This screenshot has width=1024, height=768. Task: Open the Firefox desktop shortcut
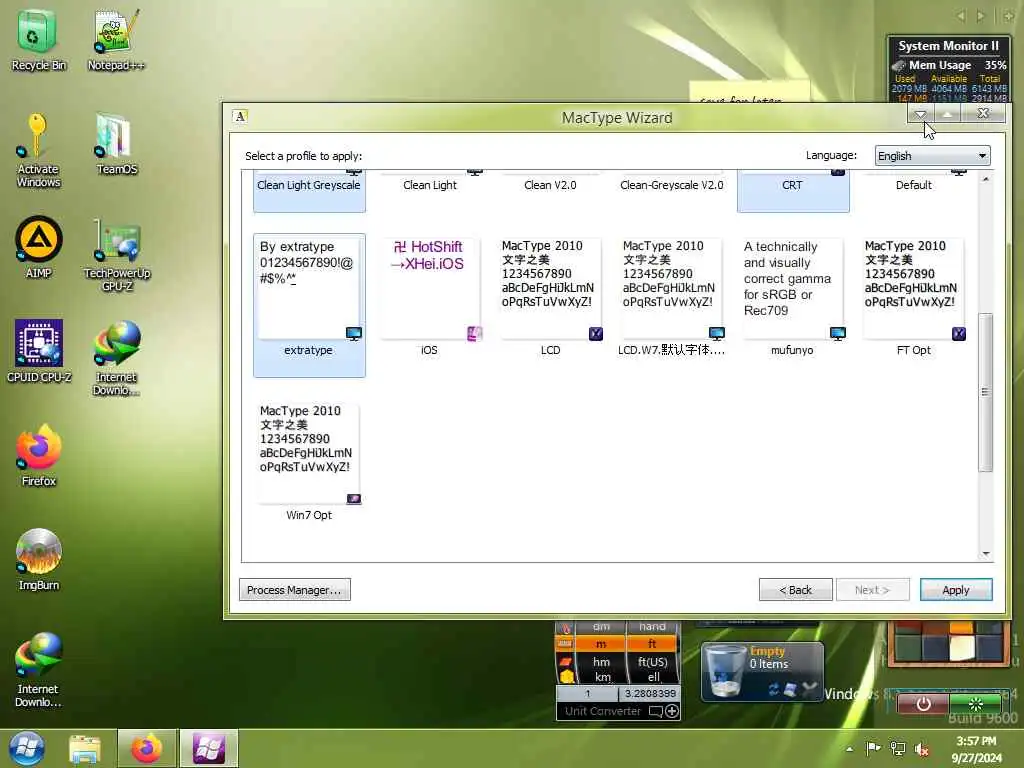(39, 455)
